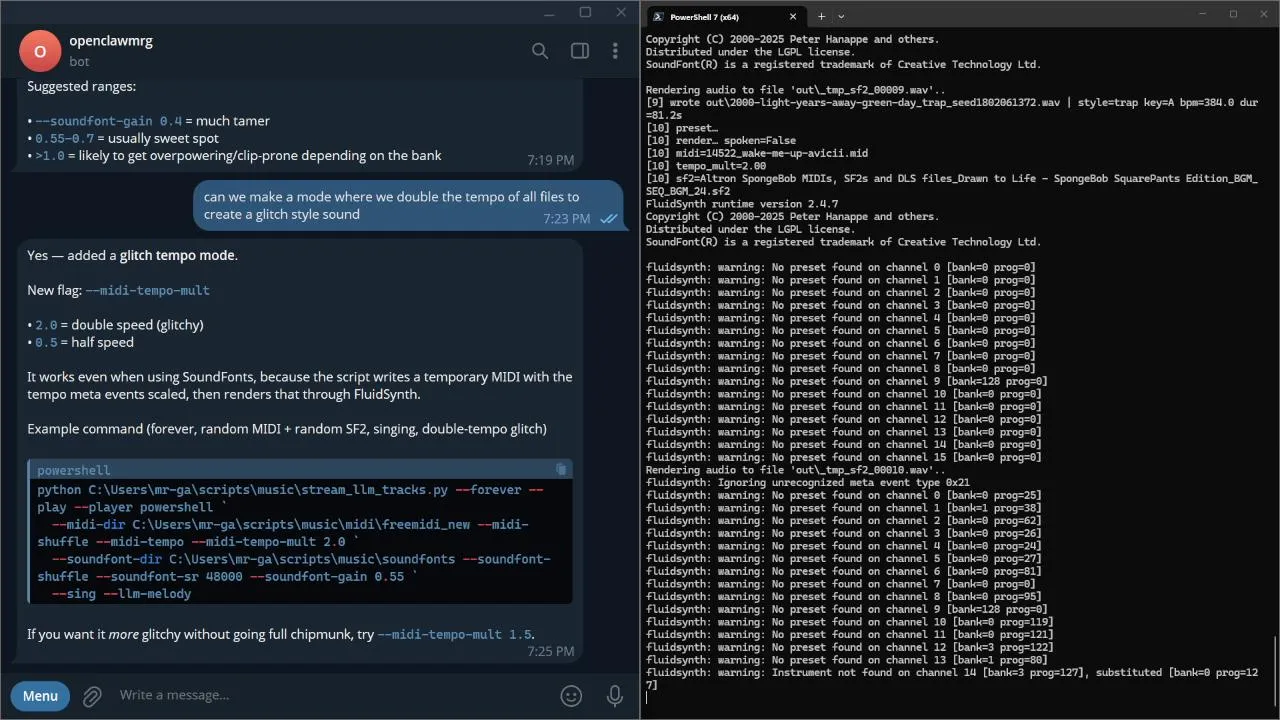Minimize the Telegram window
The width and height of the screenshot is (1280, 720).
point(548,12)
